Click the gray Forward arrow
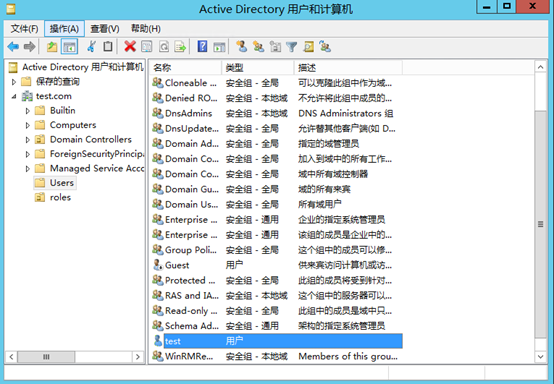 (29, 47)
